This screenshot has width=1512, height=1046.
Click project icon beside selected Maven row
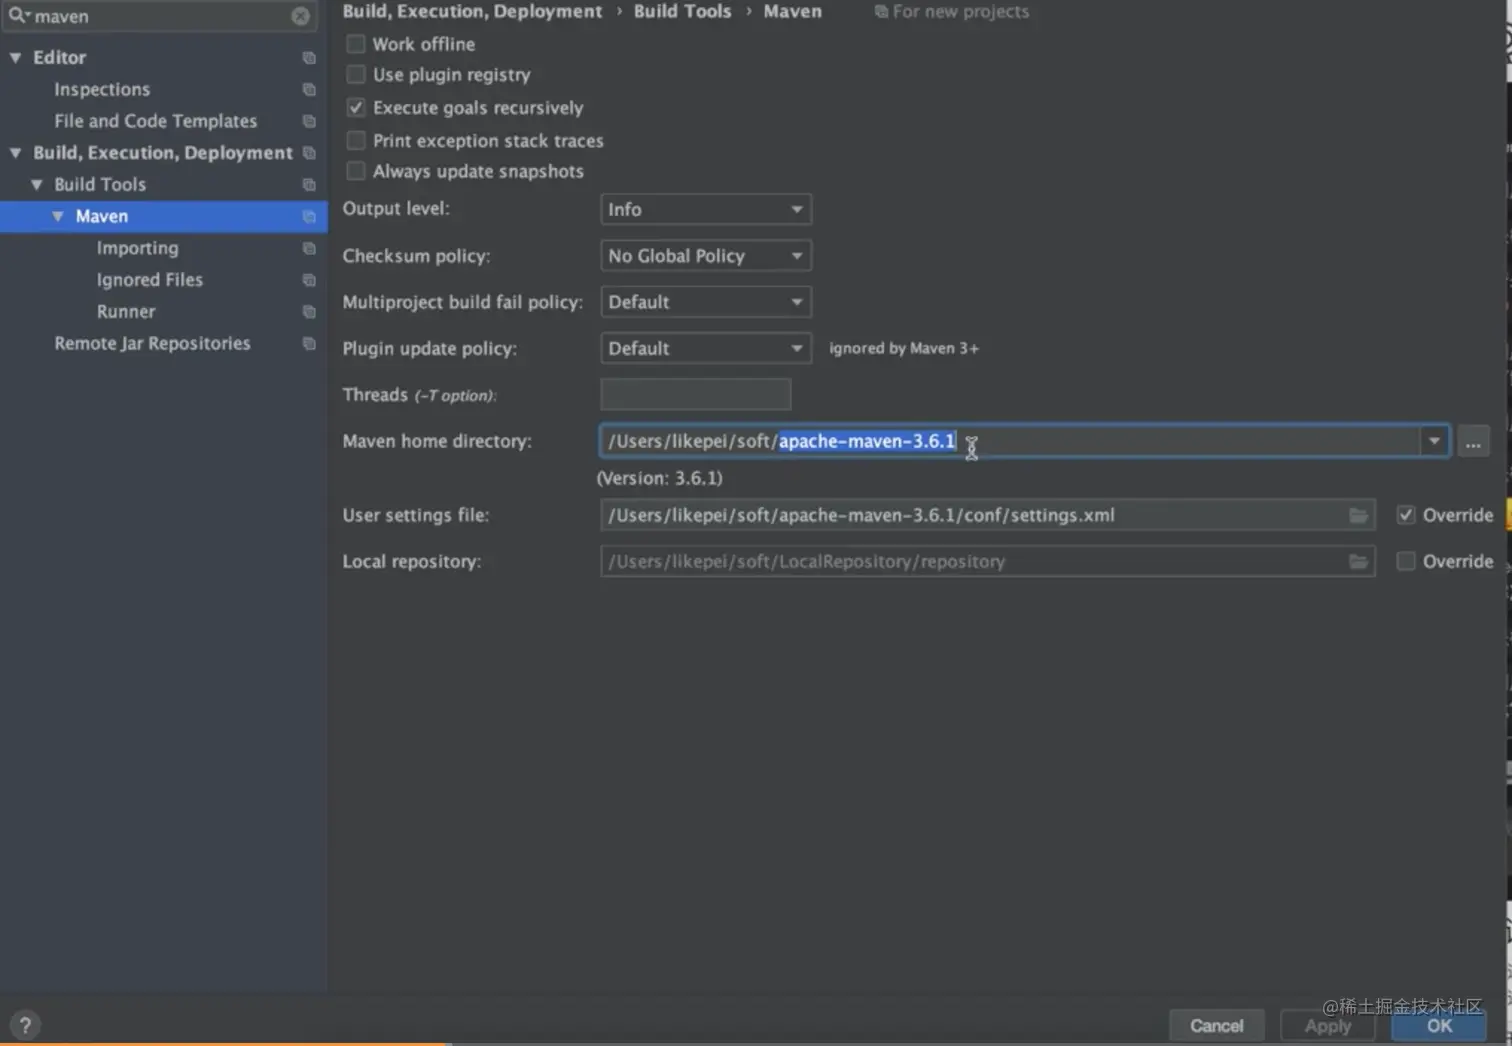309,217
